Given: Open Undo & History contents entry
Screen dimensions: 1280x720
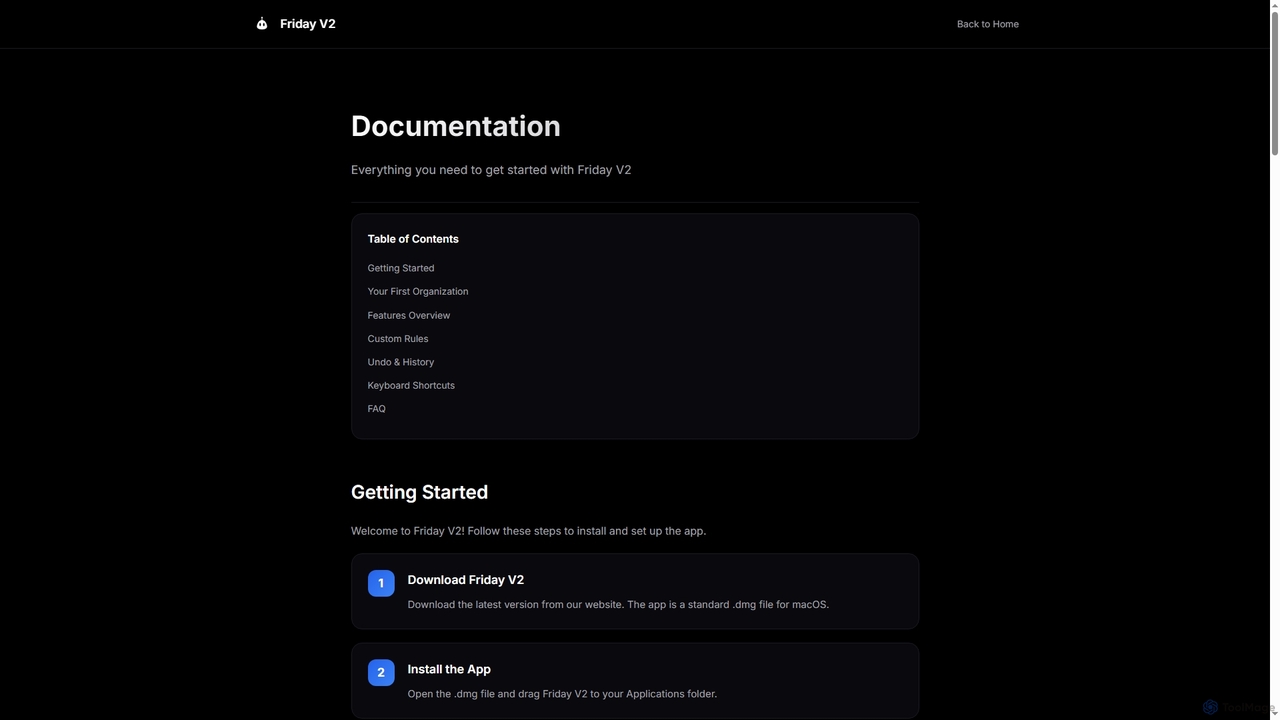Looking at the screenshot, I should pos(400,362).
